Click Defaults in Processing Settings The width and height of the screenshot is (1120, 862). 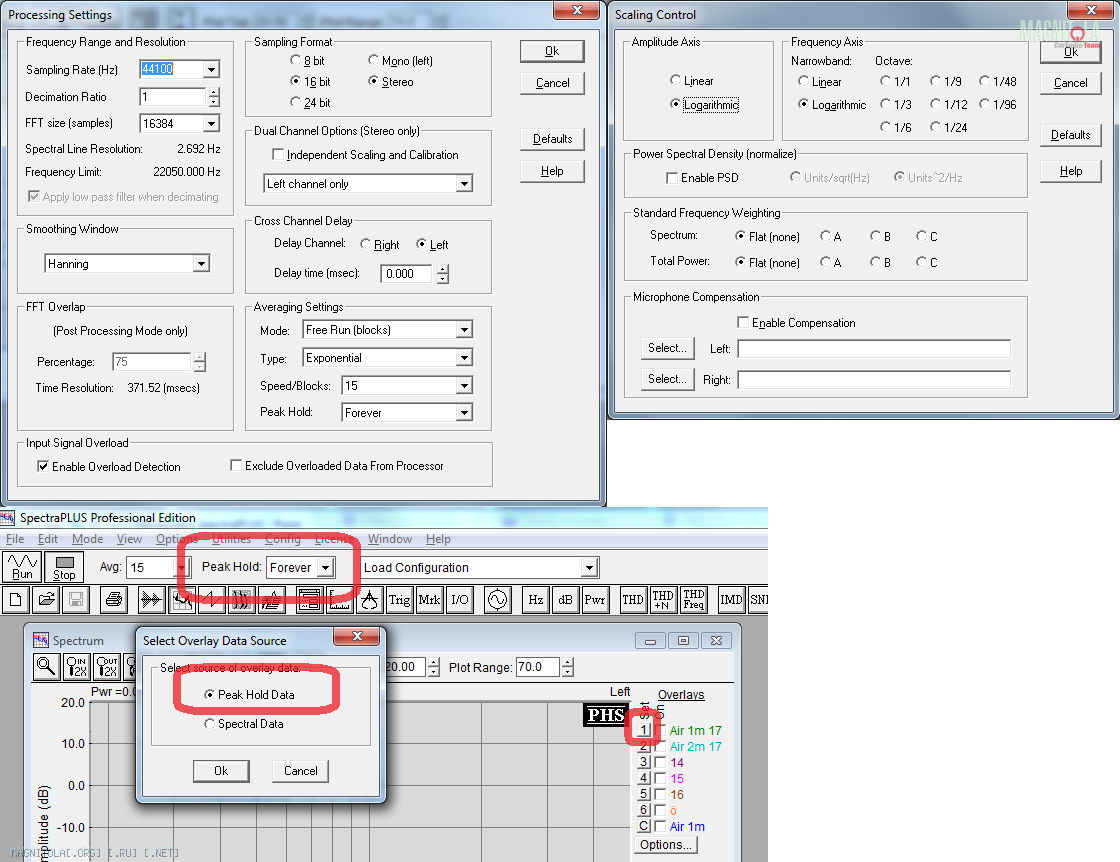pos(552,139)
